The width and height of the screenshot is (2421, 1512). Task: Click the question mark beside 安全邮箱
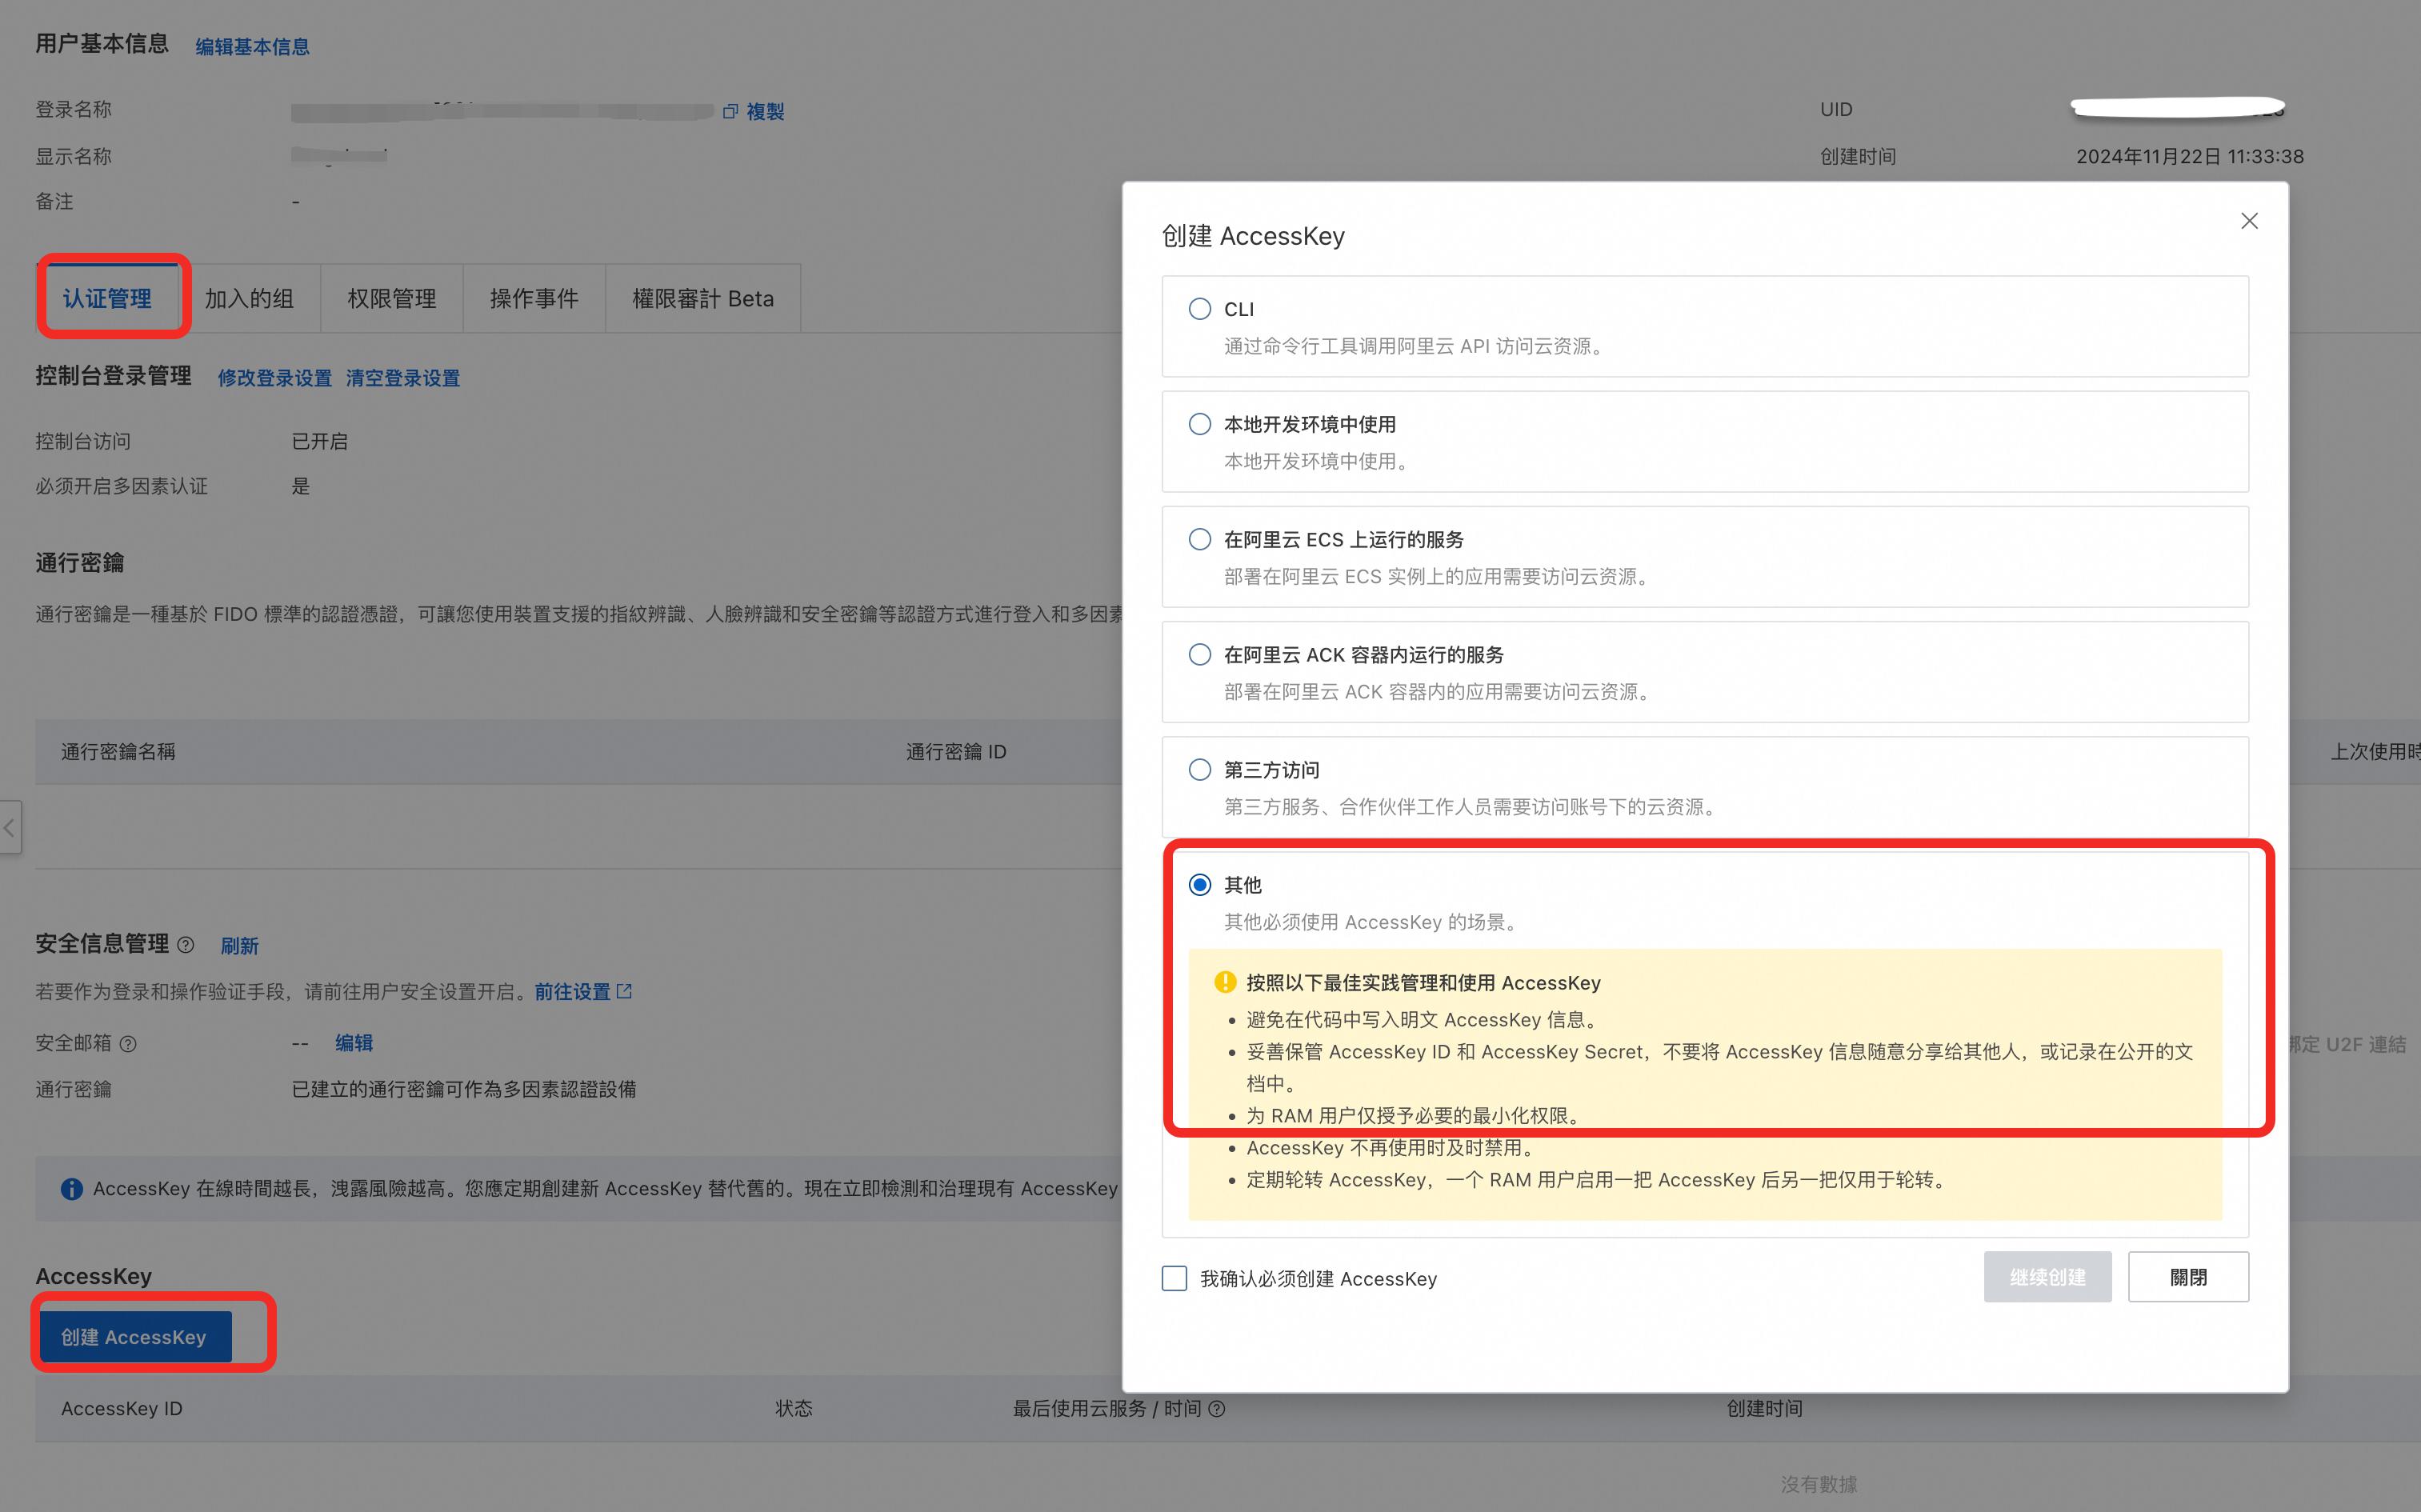pyautogui.click(x=129, y=1044)
